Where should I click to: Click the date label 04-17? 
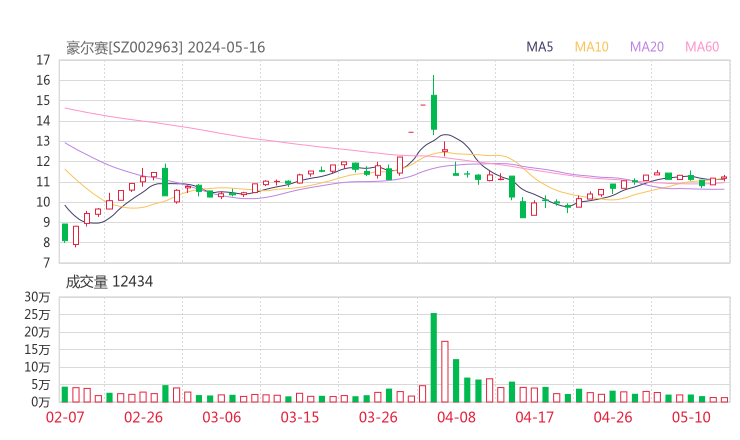(x=535, y=417)
